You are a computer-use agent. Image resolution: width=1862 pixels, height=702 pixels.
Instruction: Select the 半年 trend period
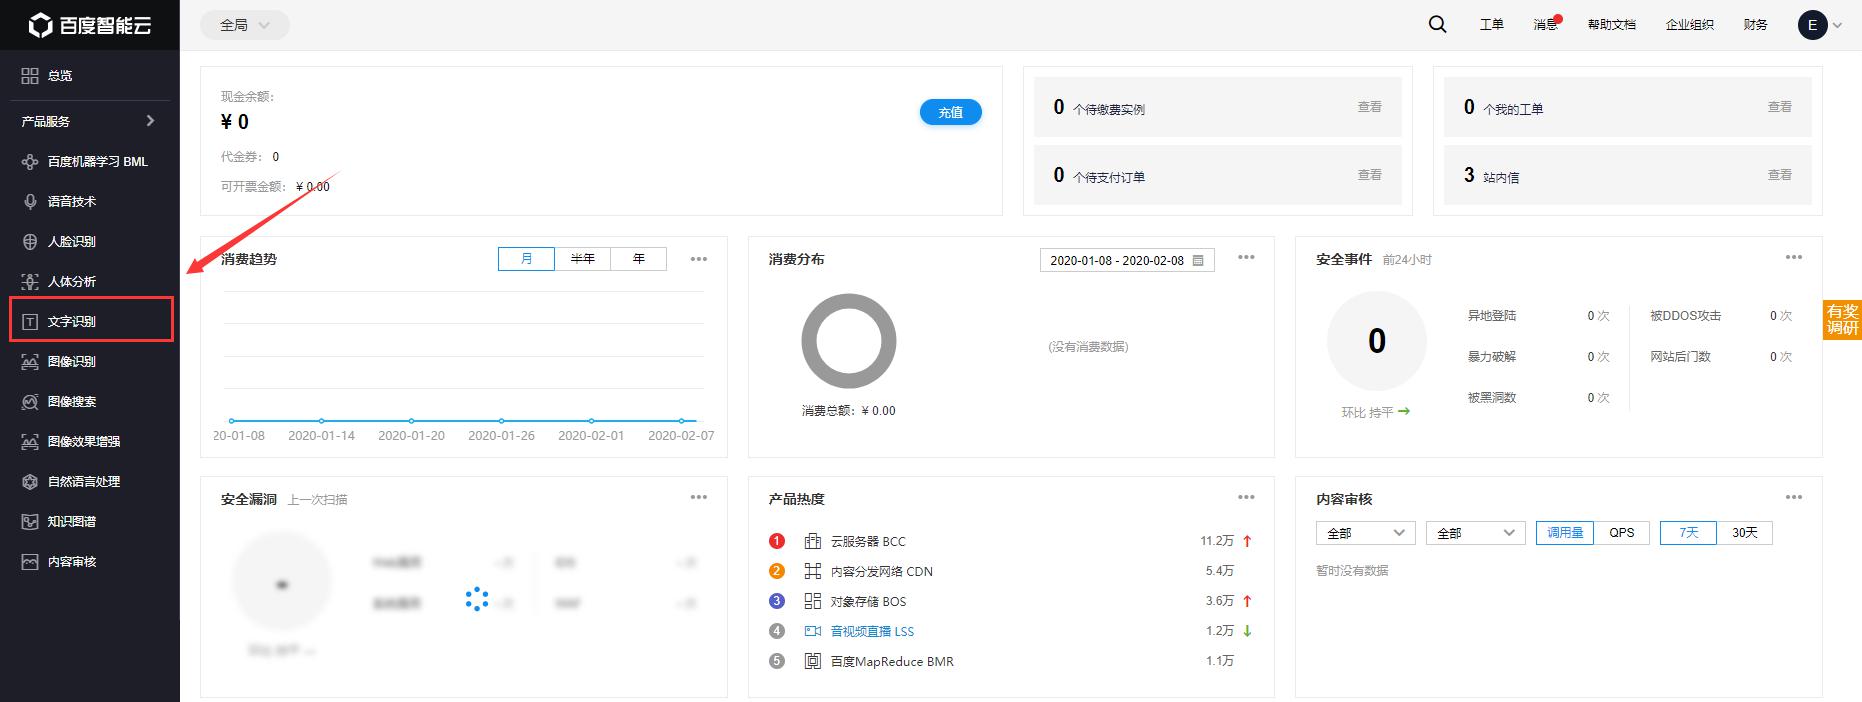click(583, 259)
